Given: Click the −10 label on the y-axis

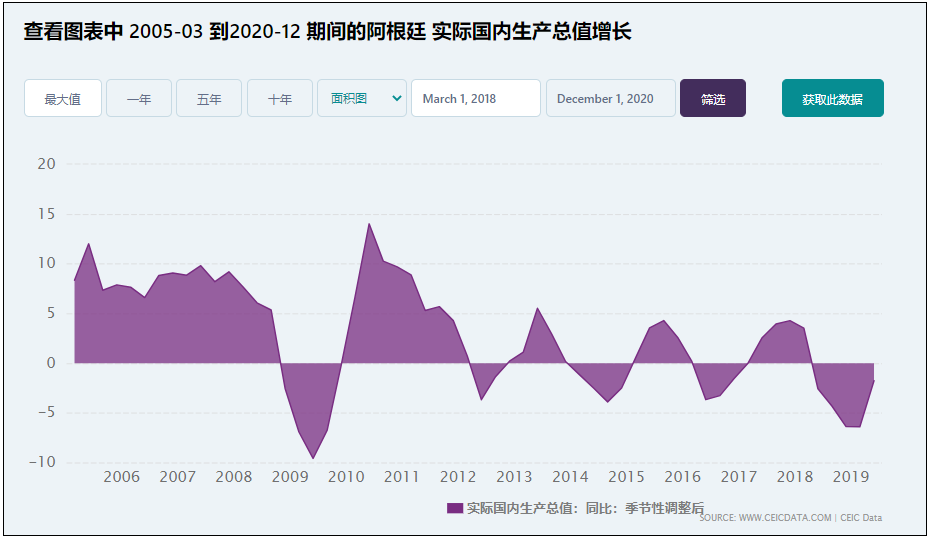Looking at the screenshot, I should pos(42,462).
